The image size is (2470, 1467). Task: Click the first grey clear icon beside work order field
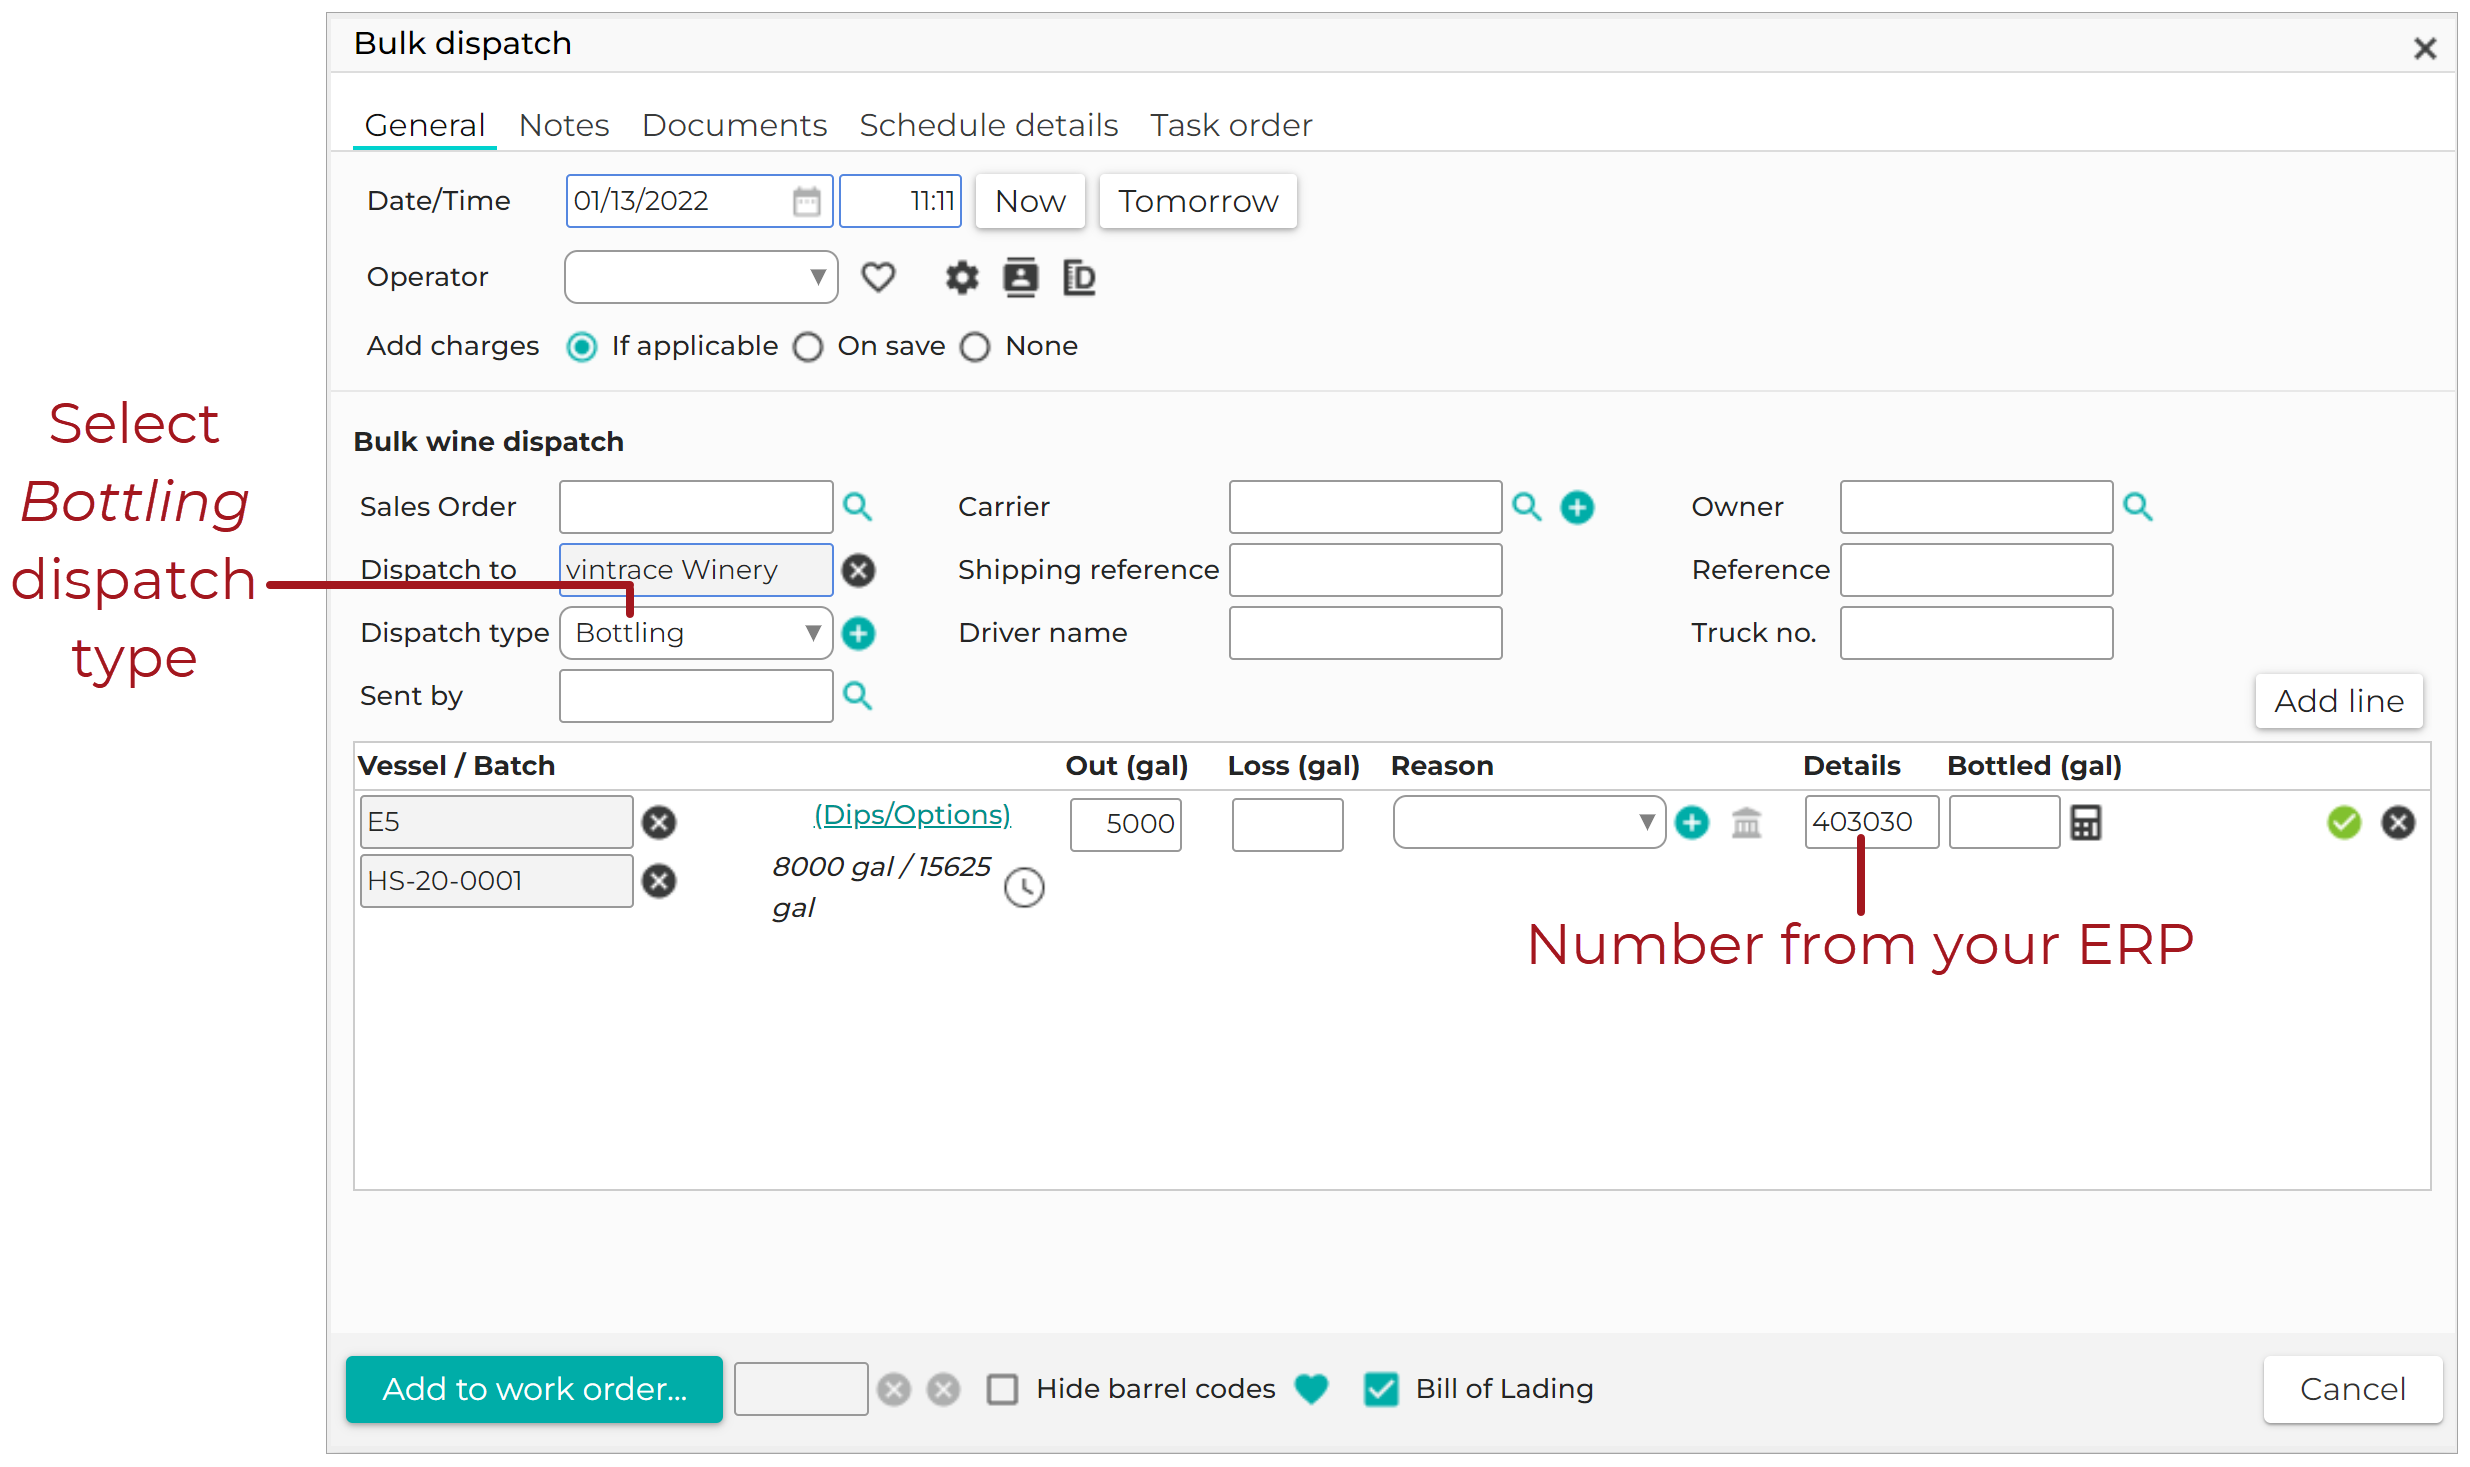pos(893,1389)
